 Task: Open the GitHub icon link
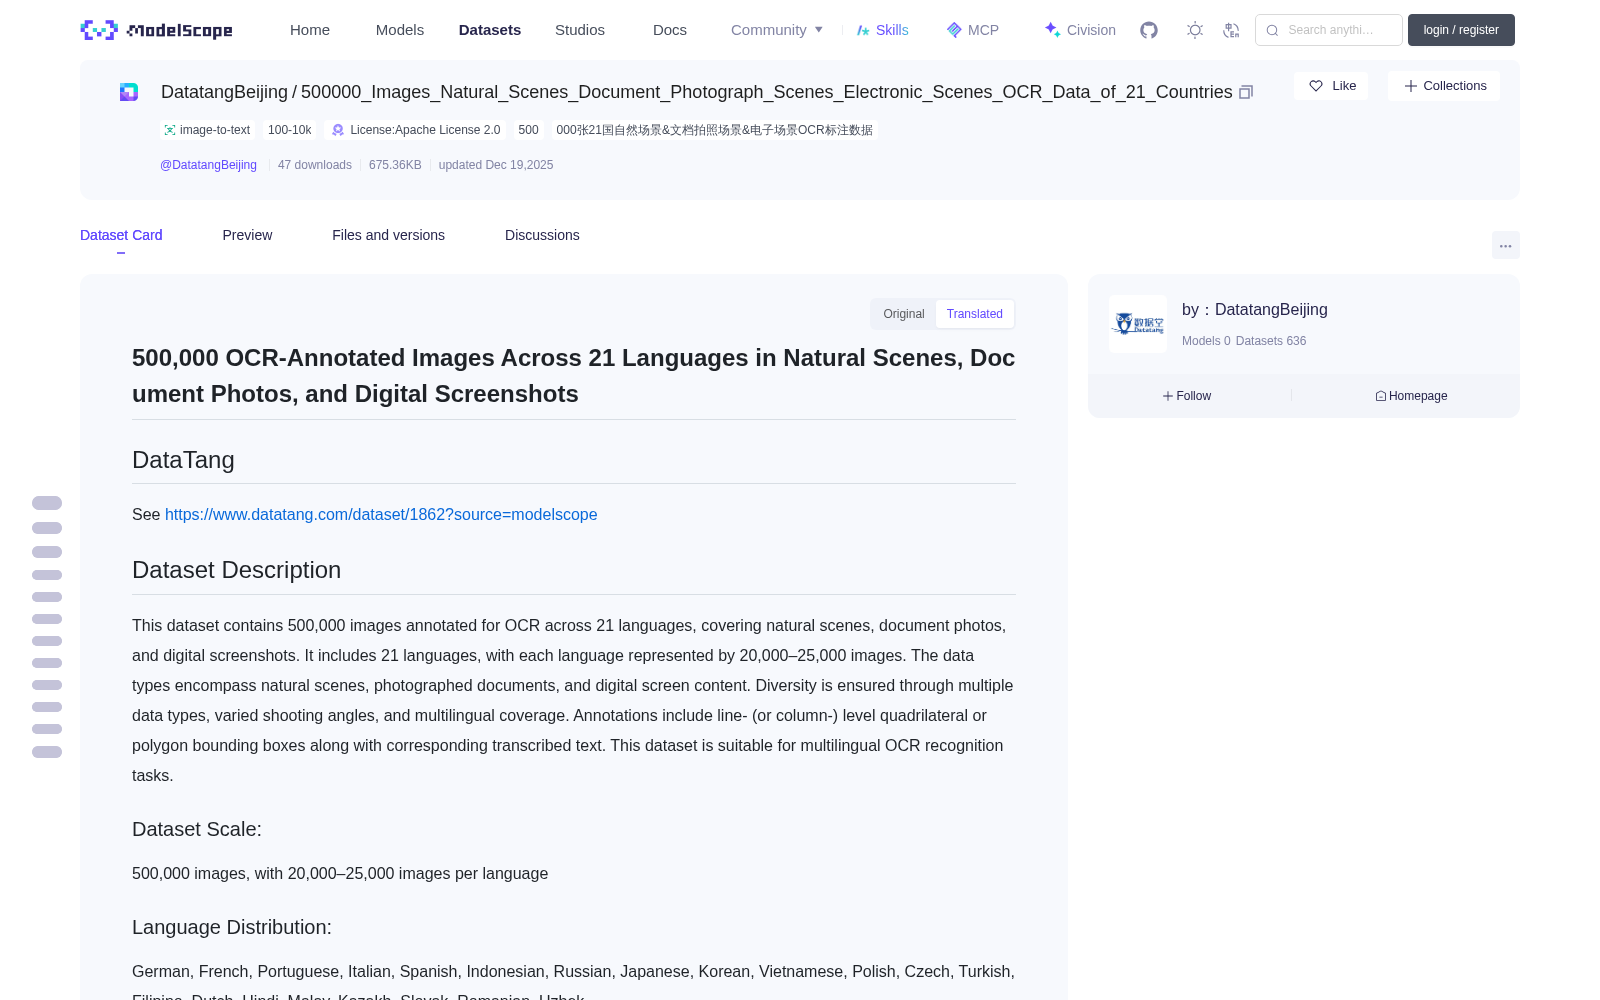[1149, 30]
